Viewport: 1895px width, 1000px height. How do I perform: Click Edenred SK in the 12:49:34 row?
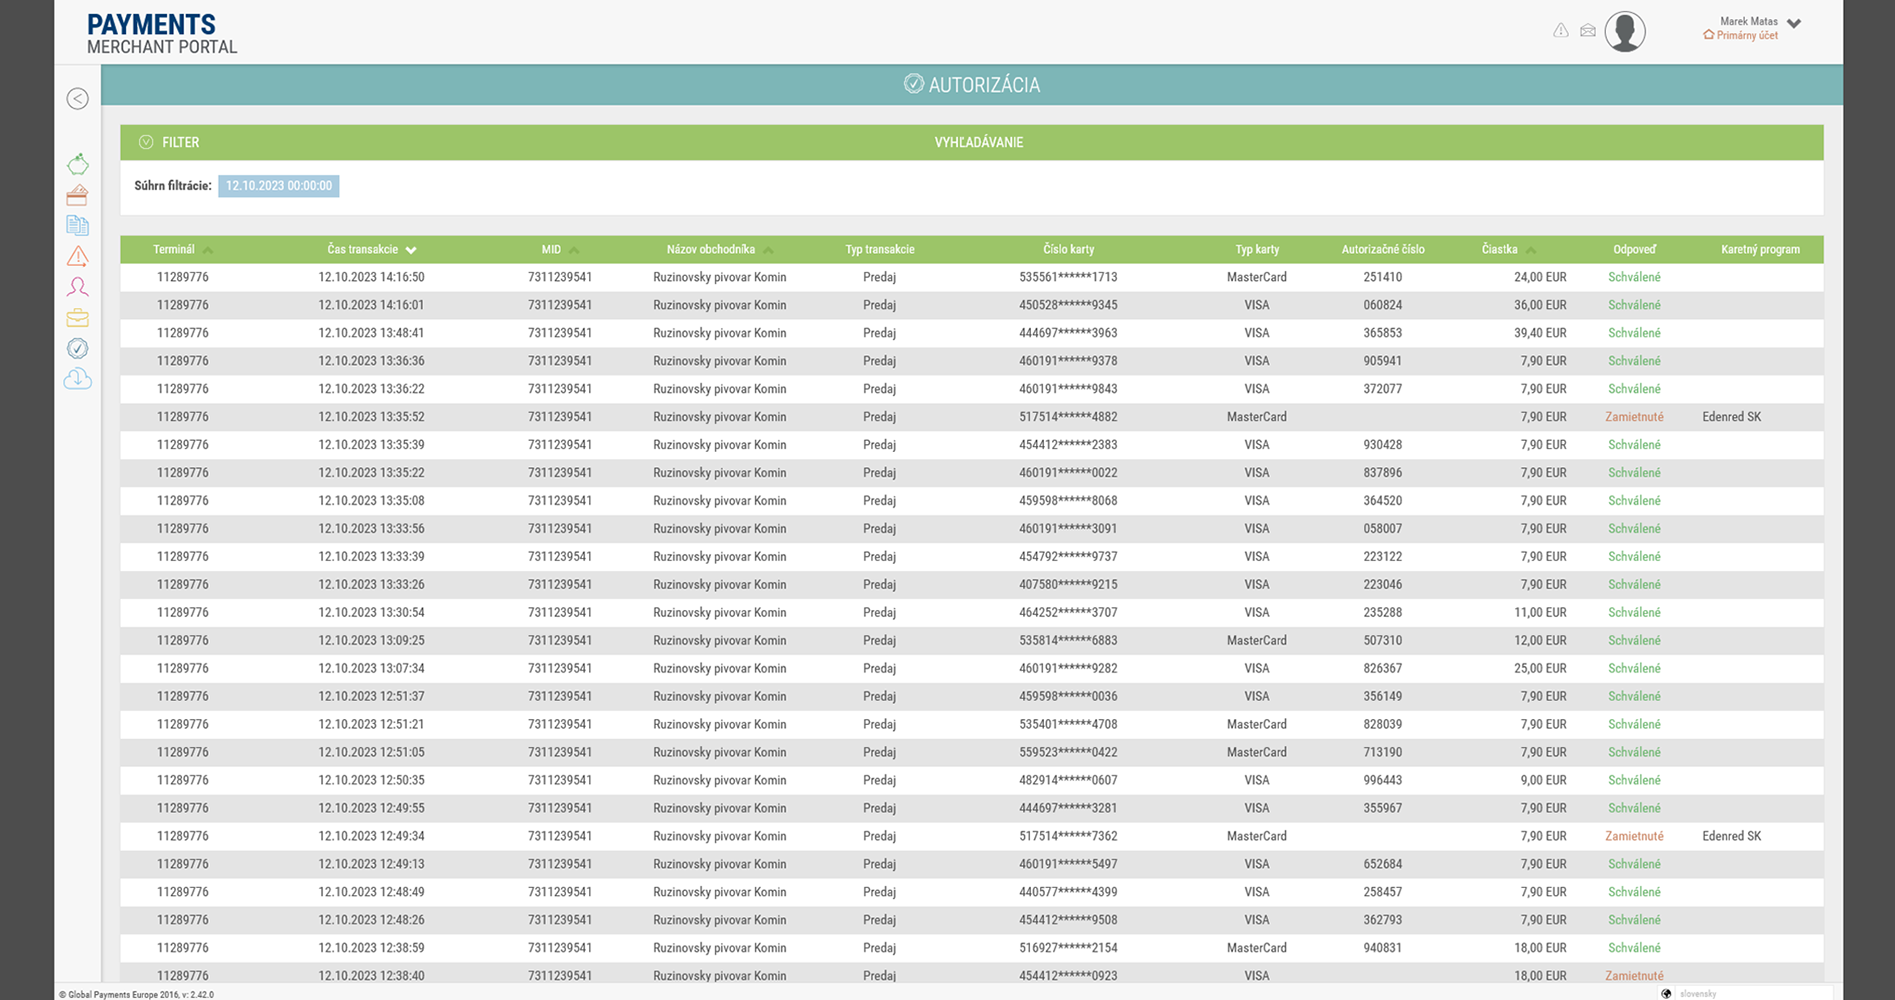[x=1732, y=837]
